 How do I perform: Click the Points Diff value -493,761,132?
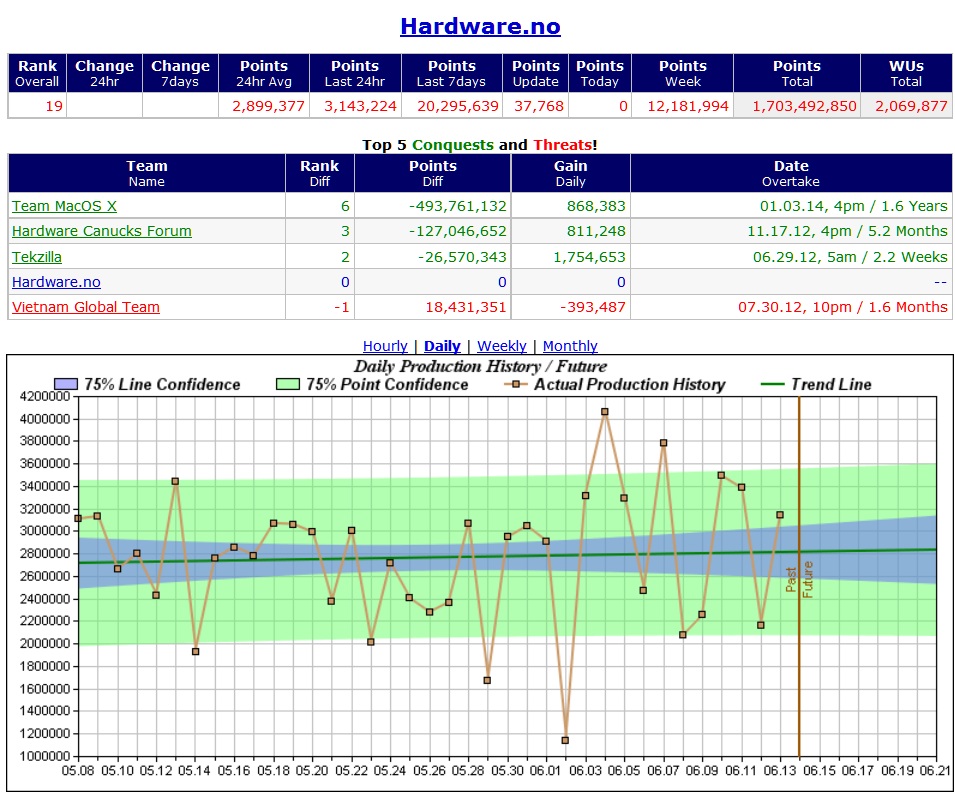coord(457,206)
